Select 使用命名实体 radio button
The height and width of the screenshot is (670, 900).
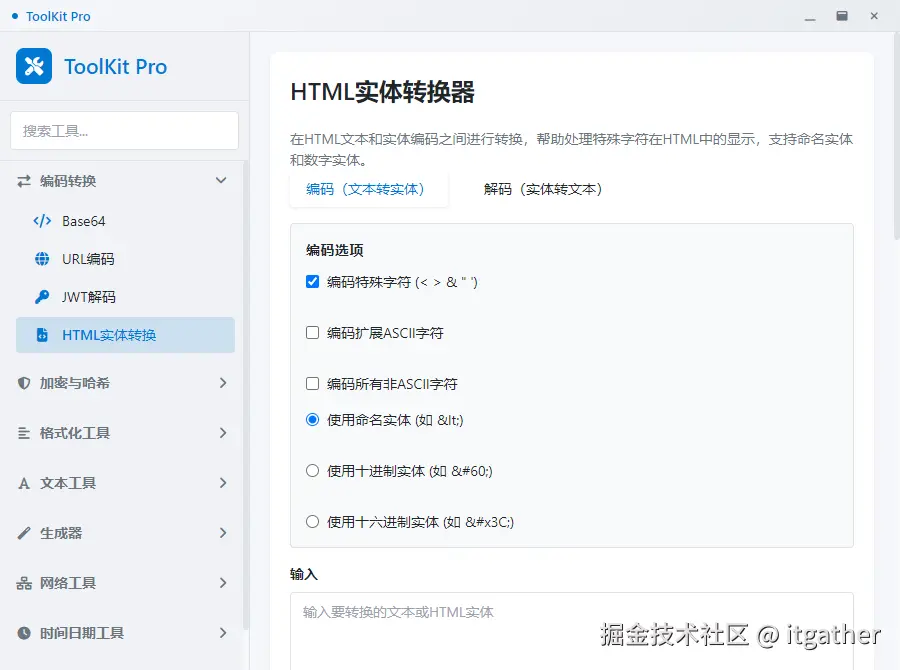coord(312,420)
